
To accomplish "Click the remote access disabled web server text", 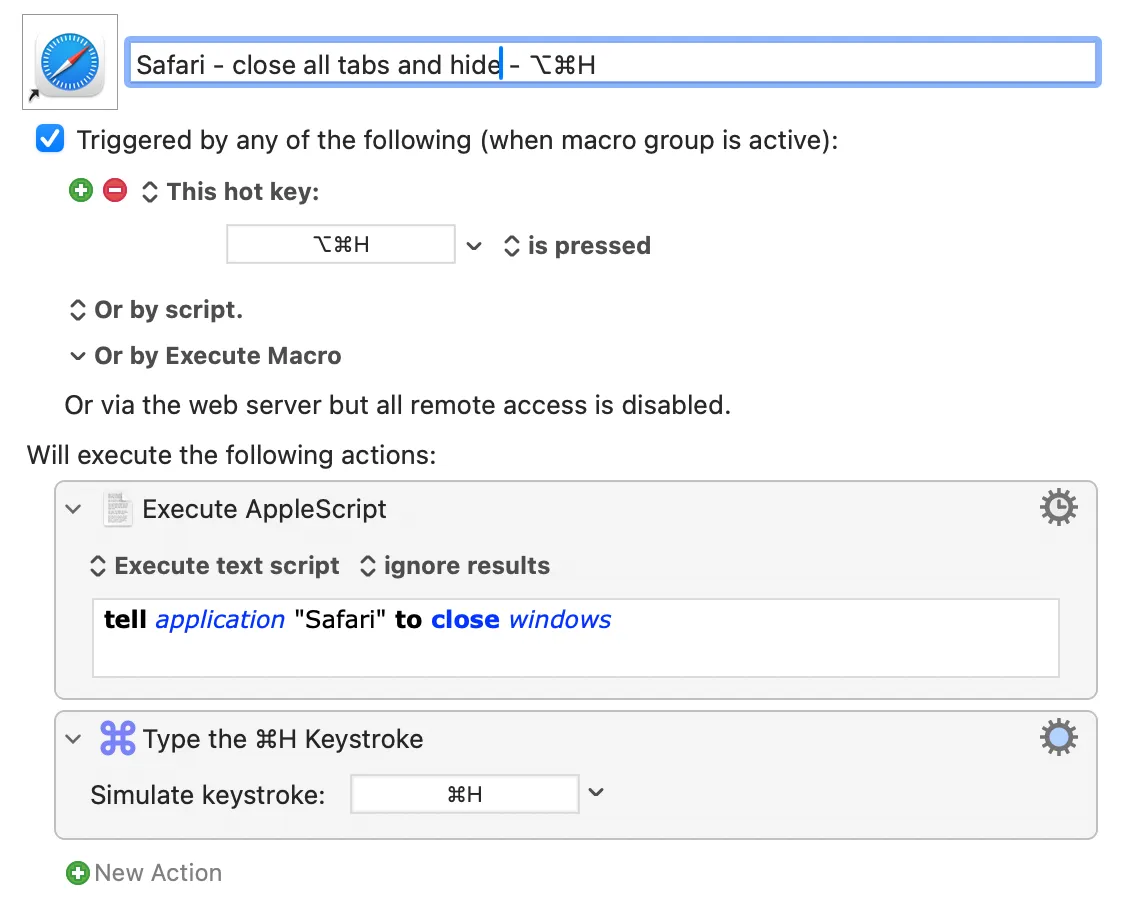I will click(x=398, y=405).
